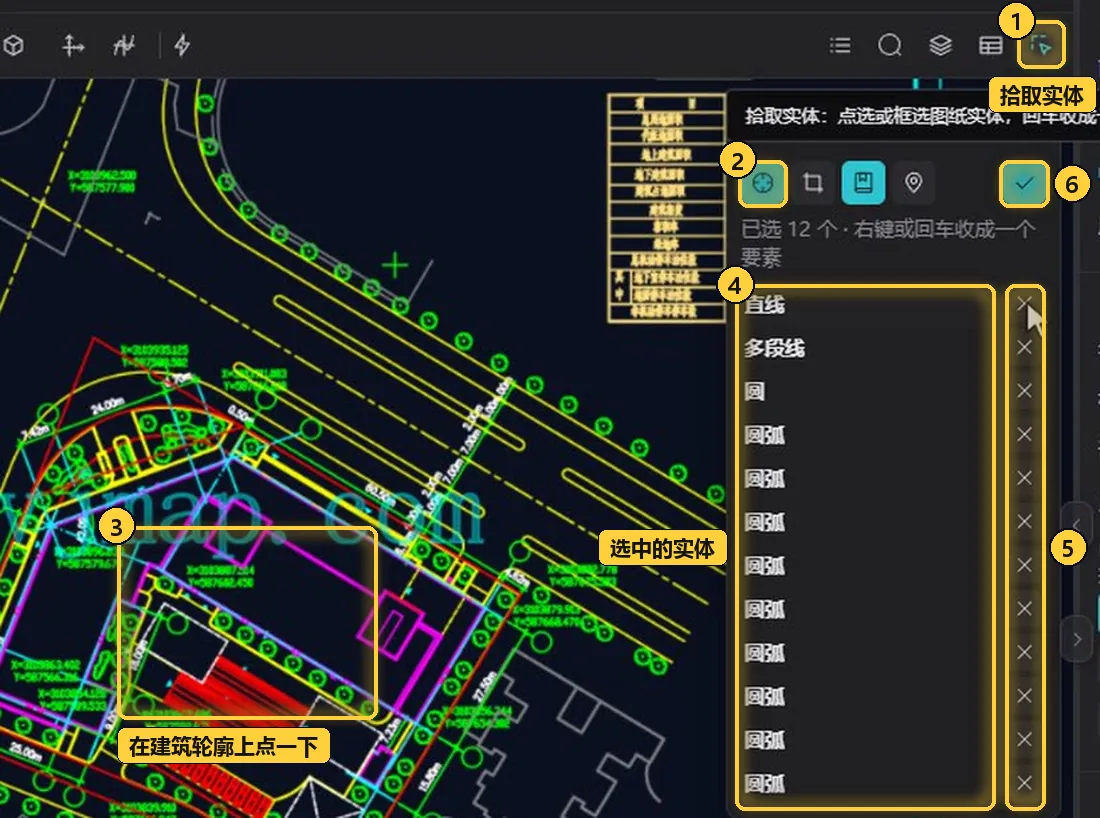Select the crosshair point-pick mode icon
This screenshot has height=818, width=1100.
[x=763, y=183]
